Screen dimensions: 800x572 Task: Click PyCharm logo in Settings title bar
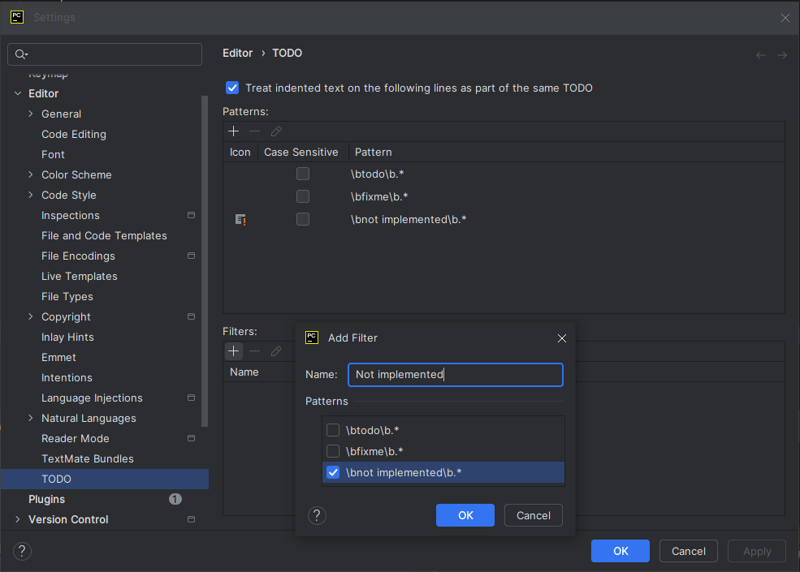point(17,17)
